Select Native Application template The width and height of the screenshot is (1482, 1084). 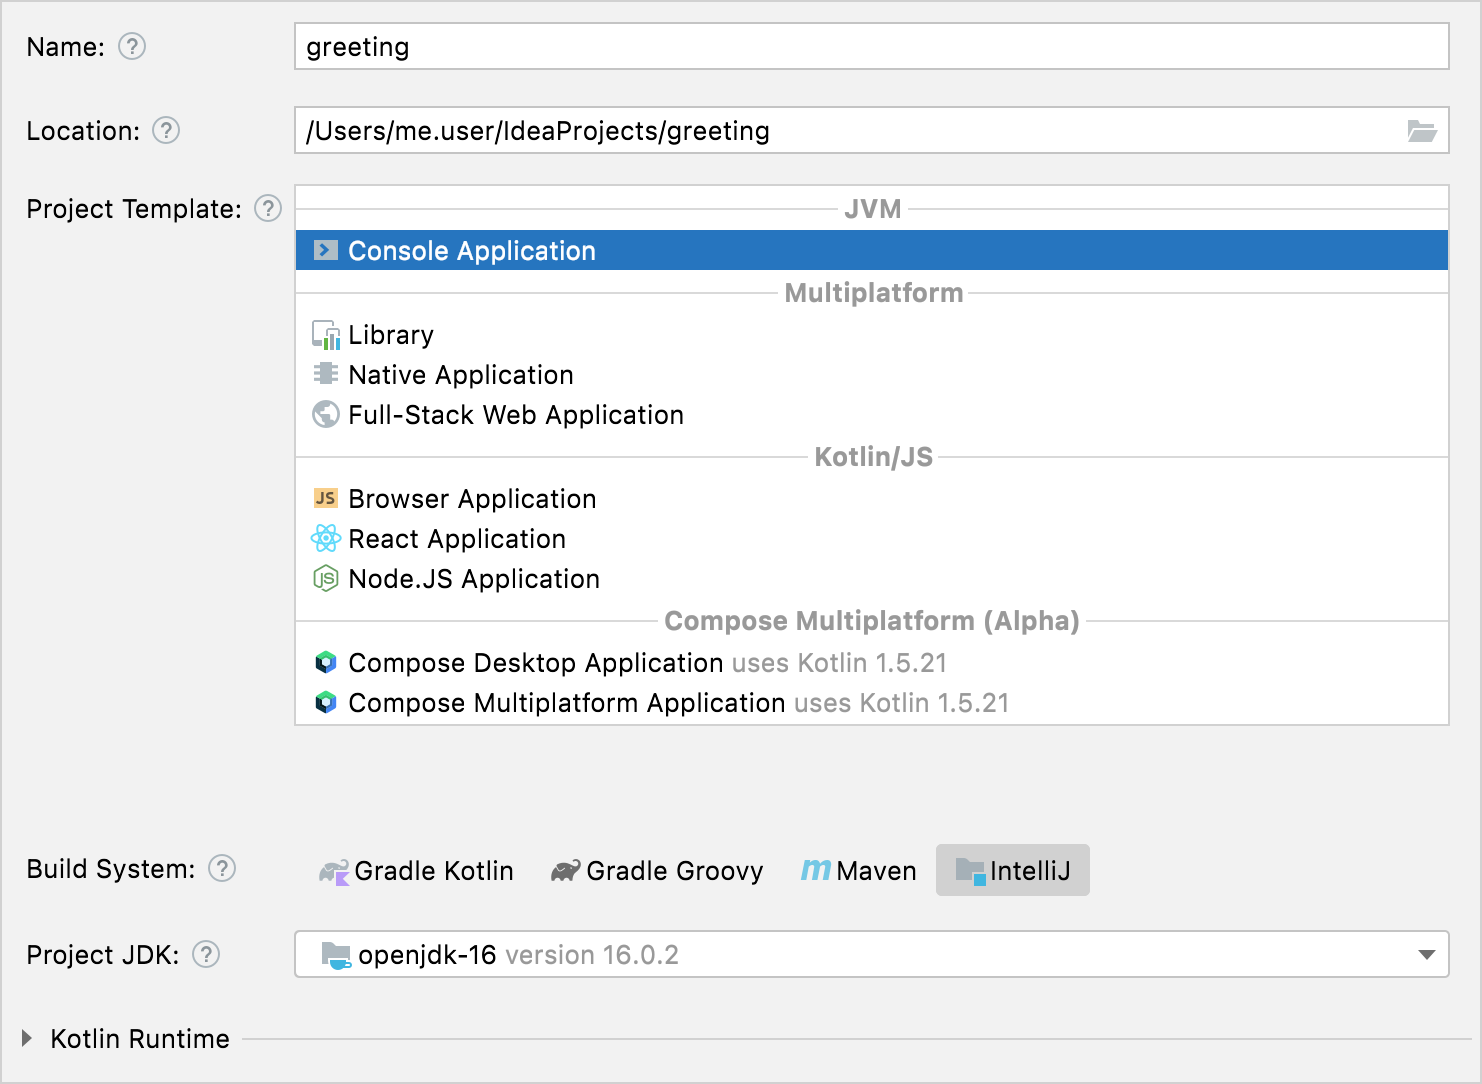[872, 374]
